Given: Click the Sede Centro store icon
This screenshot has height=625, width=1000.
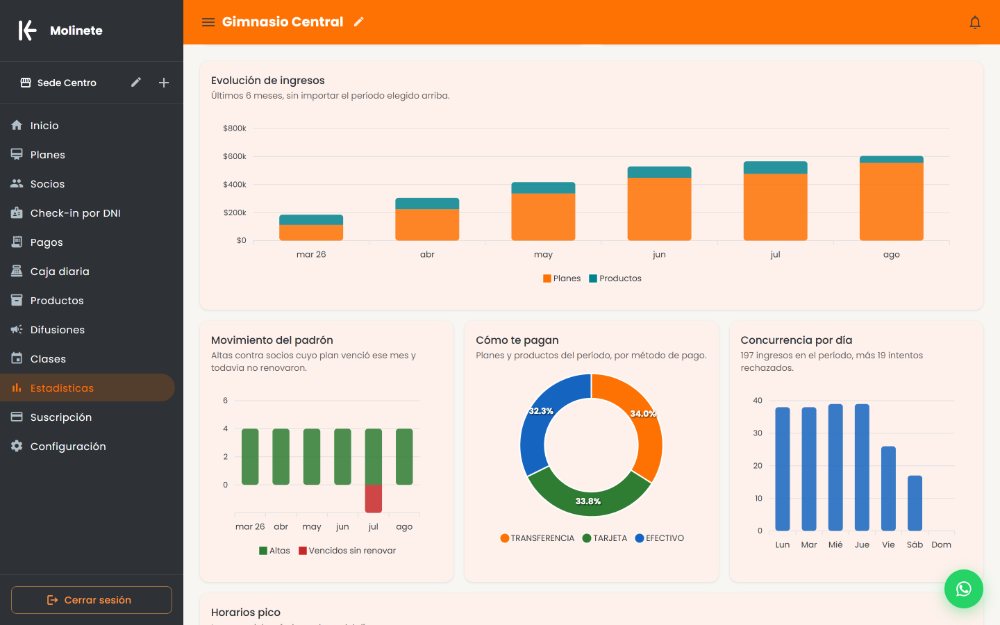Looking at the screenshot, I should pos(26,82).
